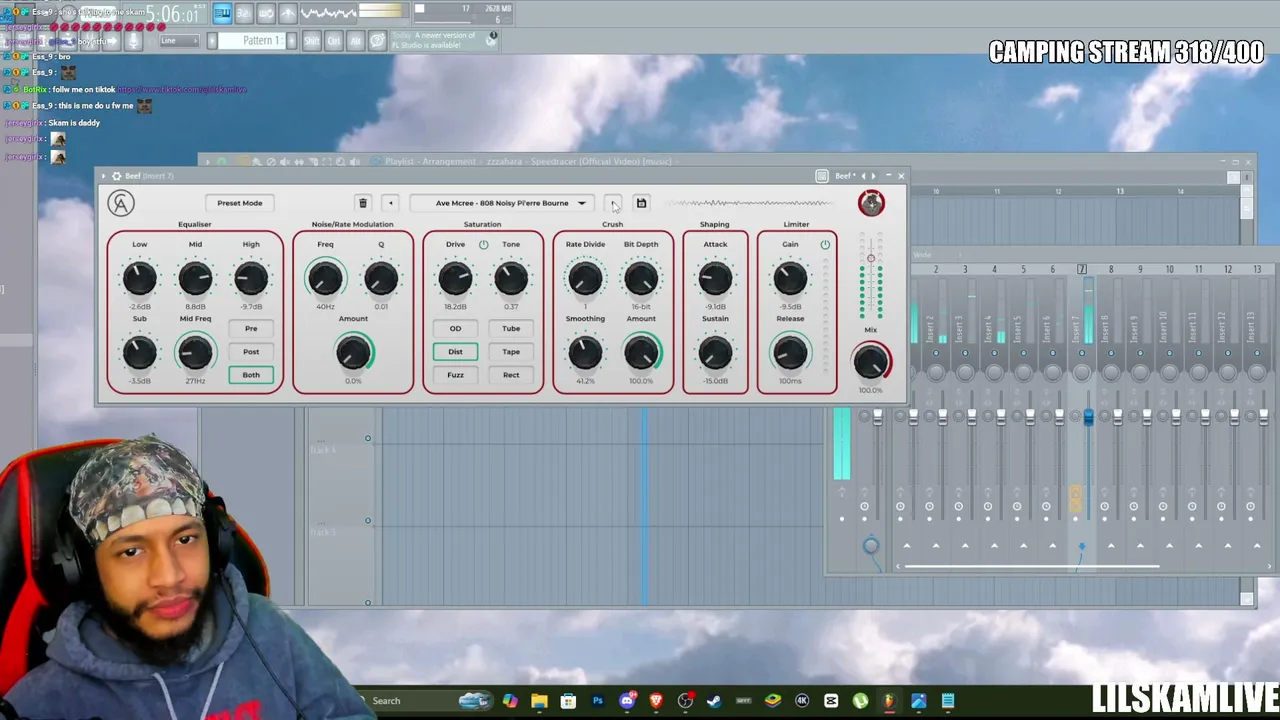Open Photoshop from the taskbar
Viewport: 1280px width, 720px height.
click(598, 701)
